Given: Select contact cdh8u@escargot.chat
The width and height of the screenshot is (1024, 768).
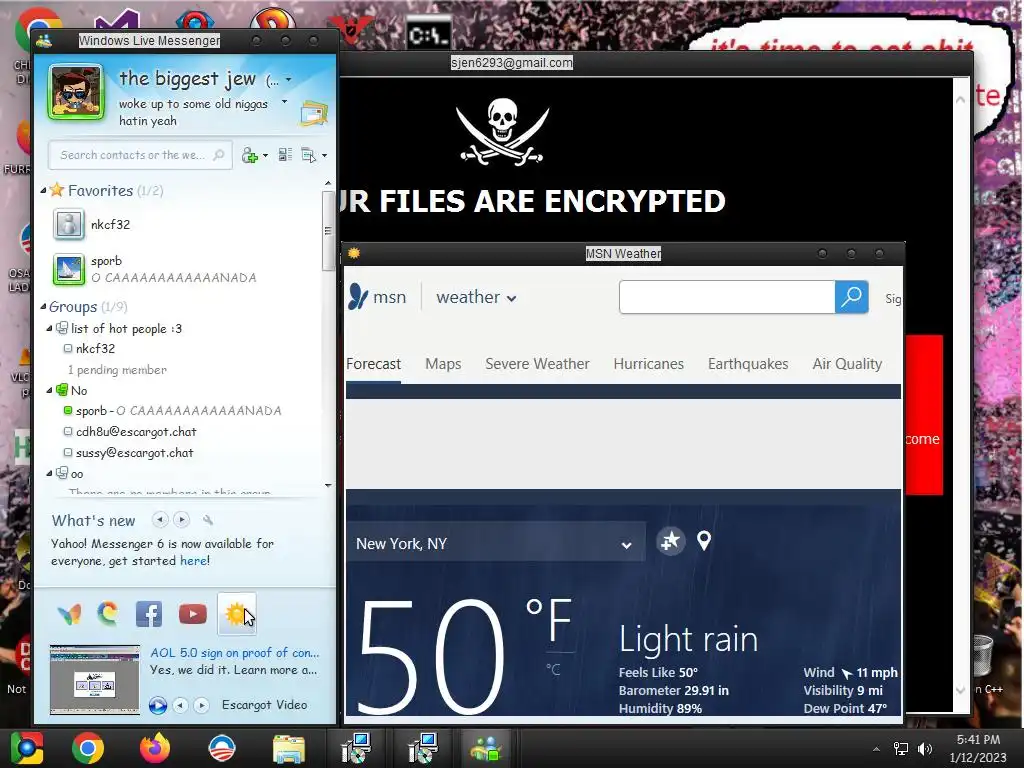Looking at the screenshot, I should (136, 432).
